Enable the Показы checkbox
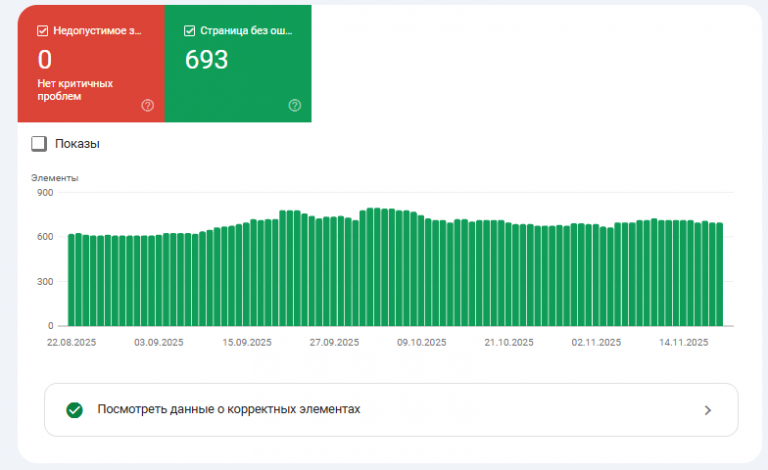The height and width of the screenshot is (470, 768). (x=39, y=143)
